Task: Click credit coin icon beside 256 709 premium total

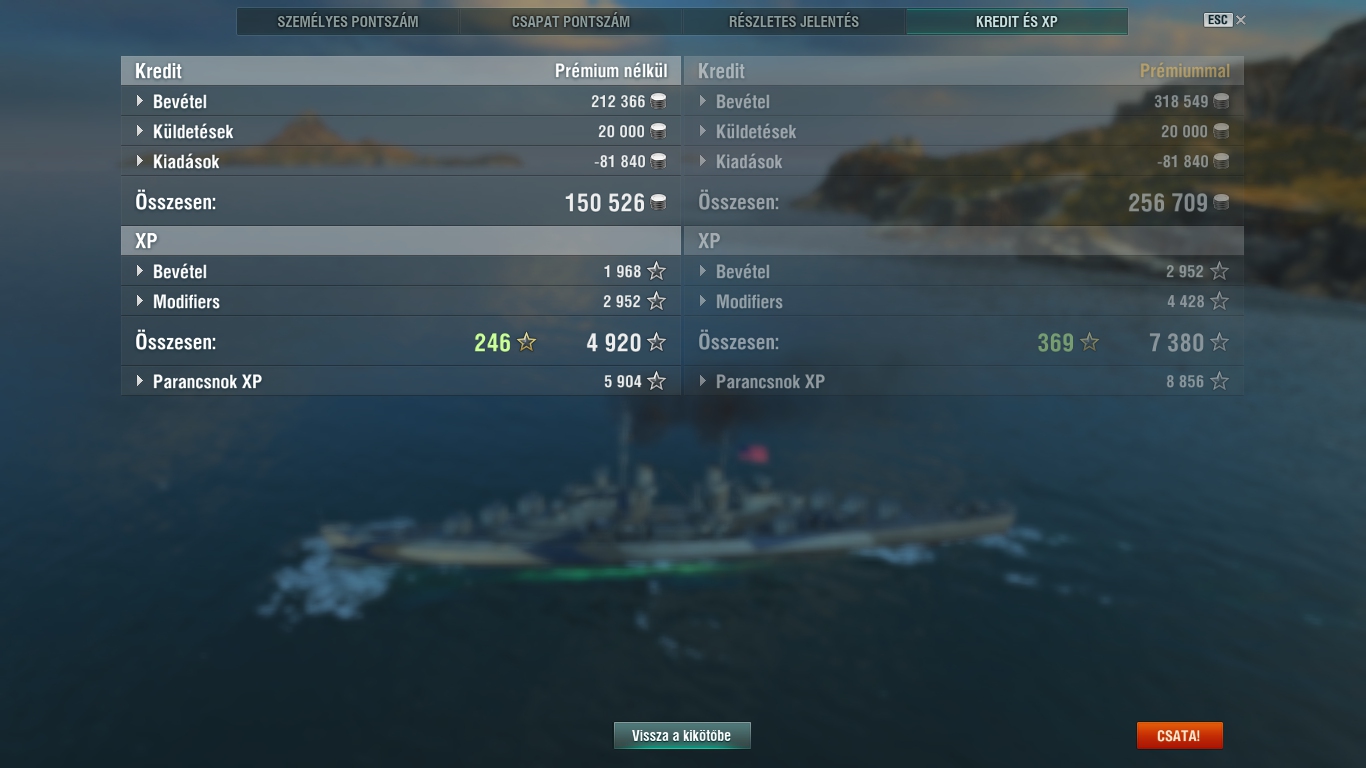Action: (x=1221, y=202)
